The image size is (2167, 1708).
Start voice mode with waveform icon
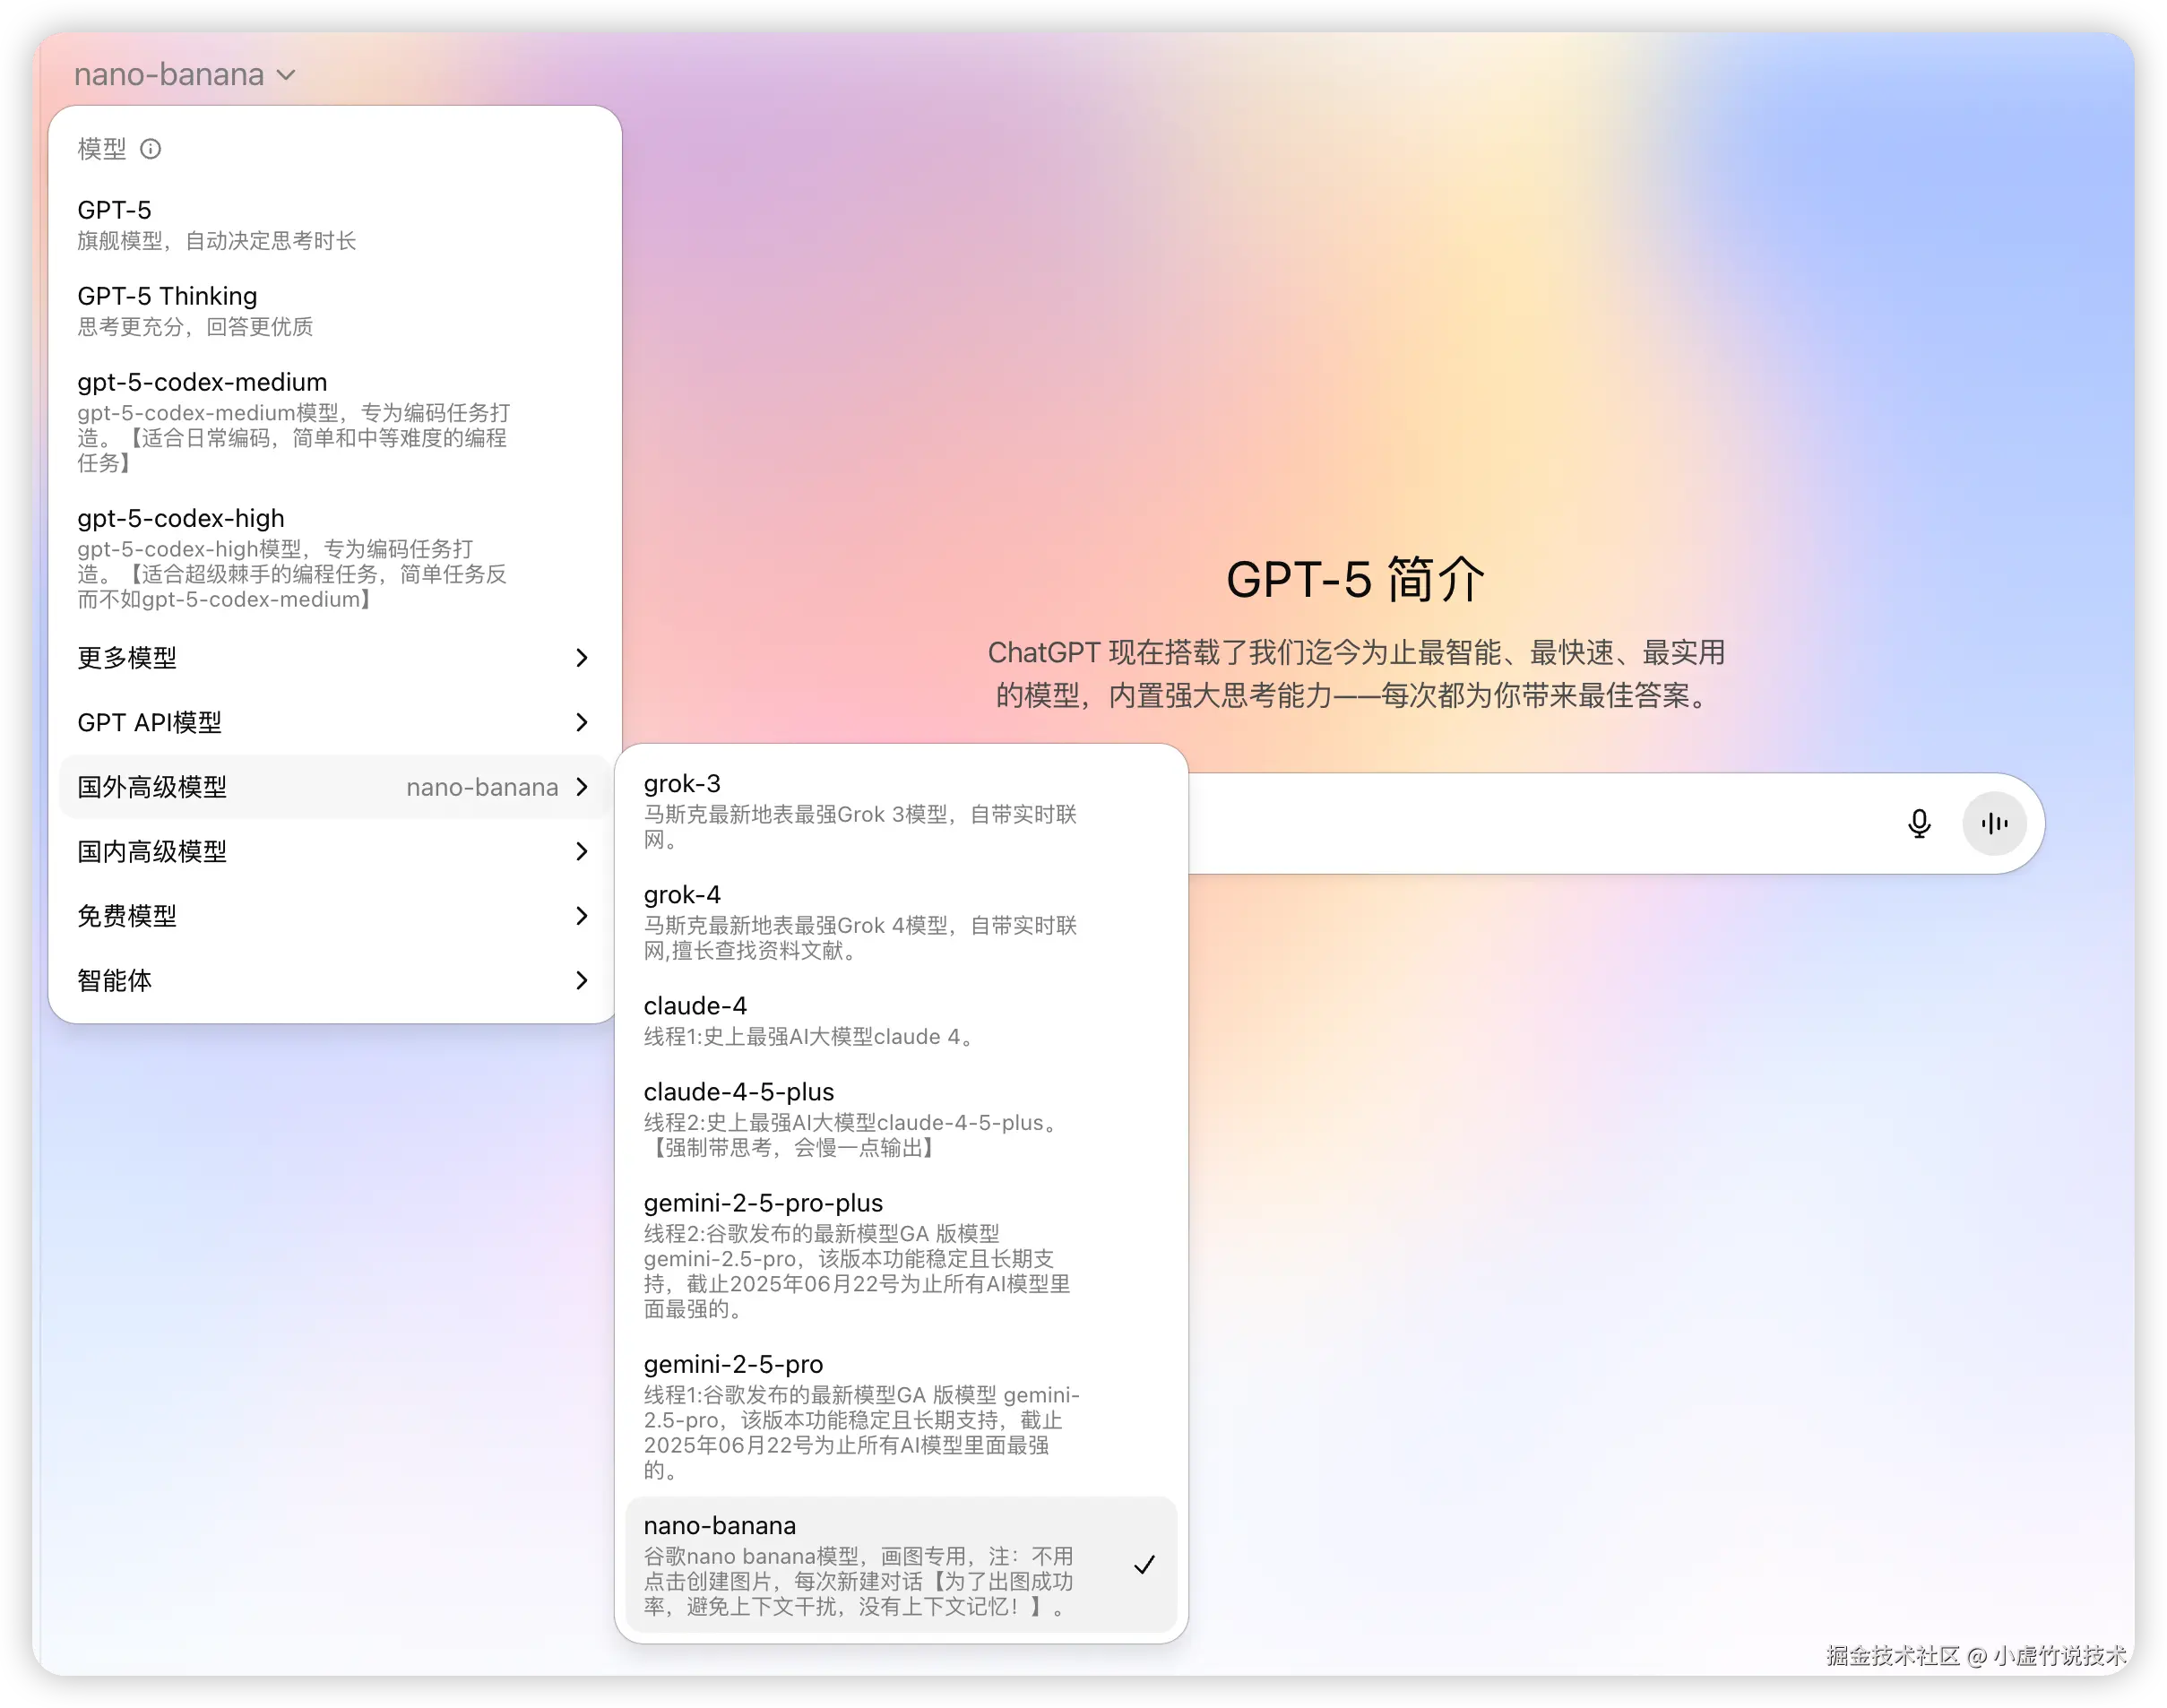pos(1994,823)
